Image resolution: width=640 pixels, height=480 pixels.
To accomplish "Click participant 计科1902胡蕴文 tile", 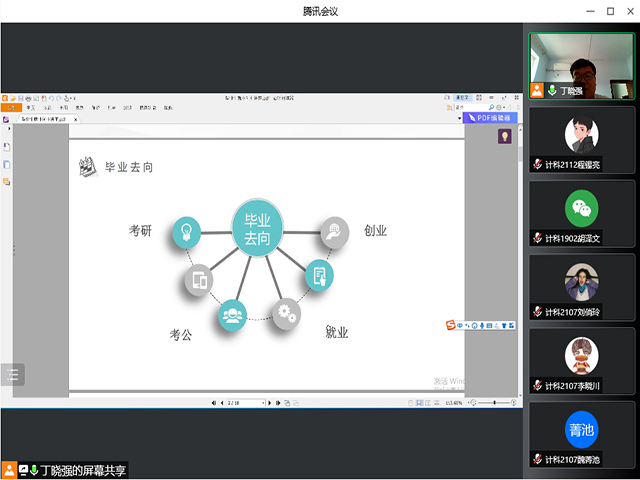I will 582,213.
